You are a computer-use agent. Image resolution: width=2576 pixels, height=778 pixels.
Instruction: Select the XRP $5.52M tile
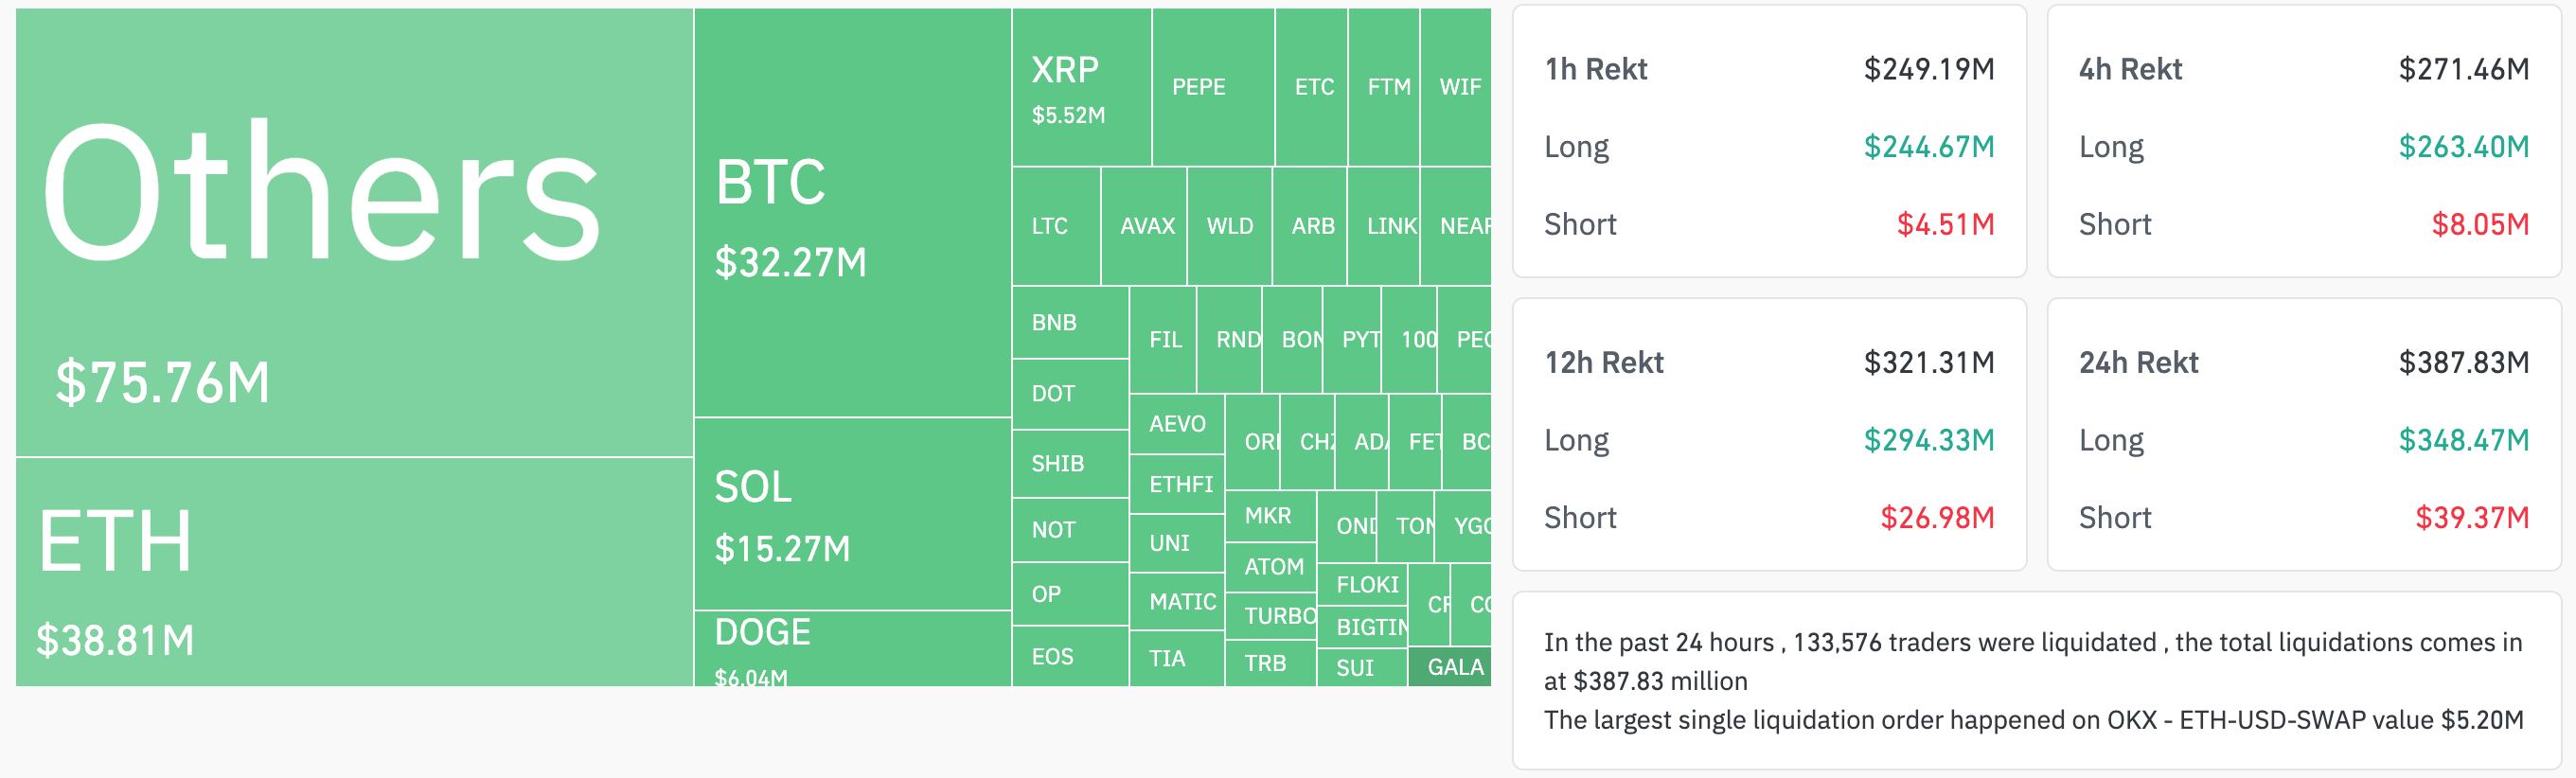pyautogui.click(x=1081, y=88)
